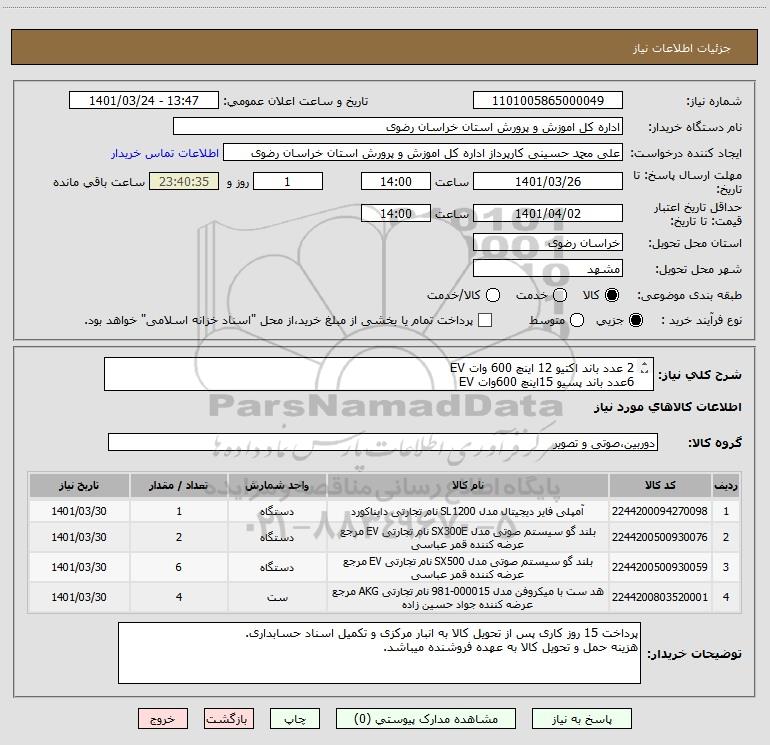Click the remaining days field showing 1
The image size is (770, 745).
coord(288,181)
